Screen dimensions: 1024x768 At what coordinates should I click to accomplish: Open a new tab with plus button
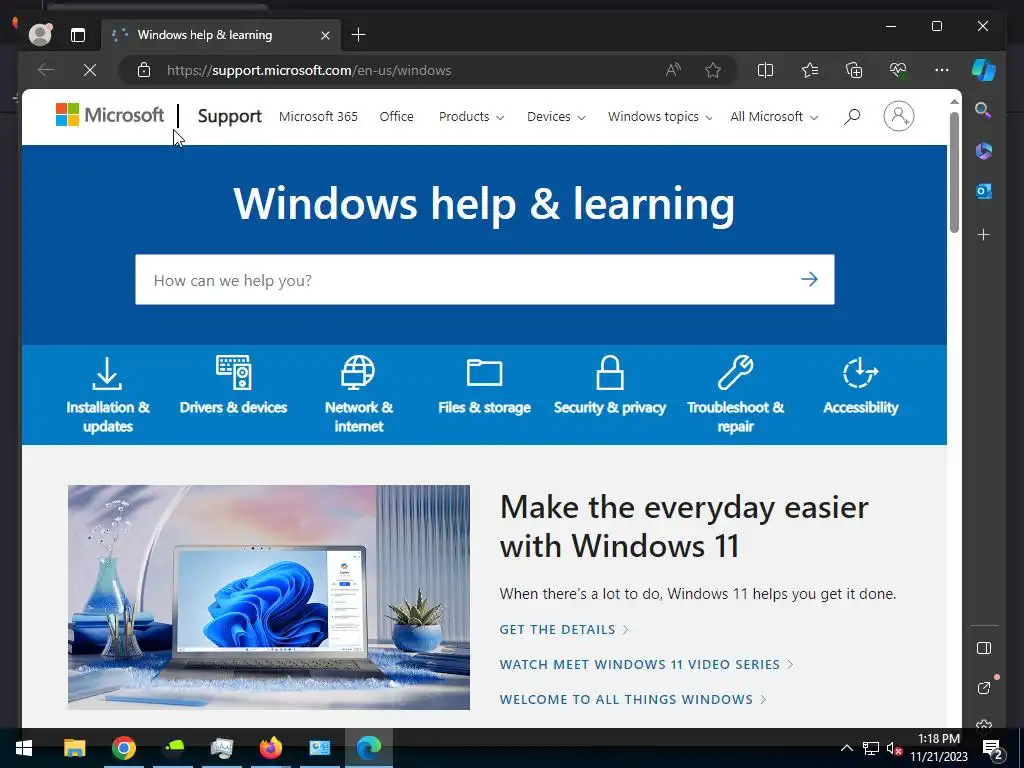click(359, 35)
